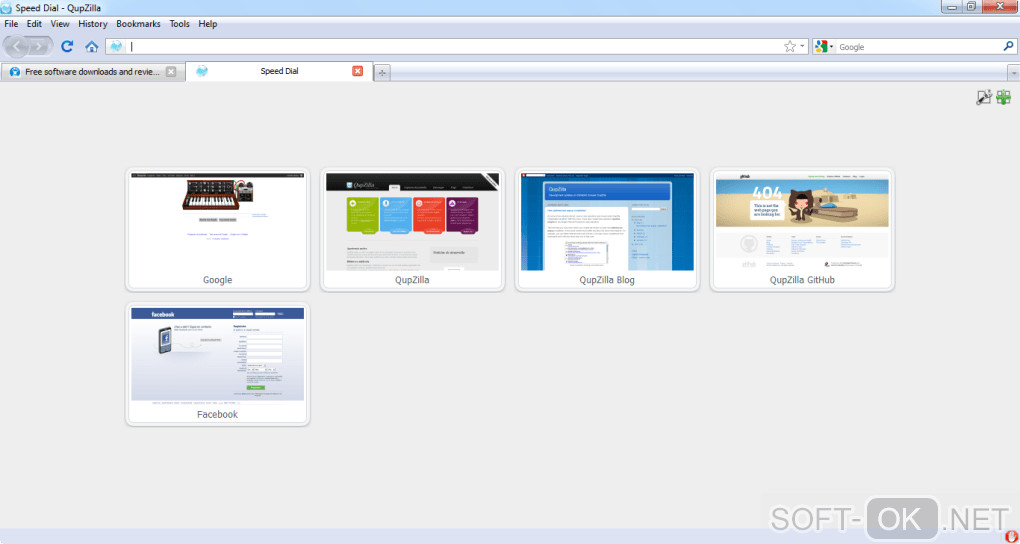Open the Edit menu

[34, 24]
